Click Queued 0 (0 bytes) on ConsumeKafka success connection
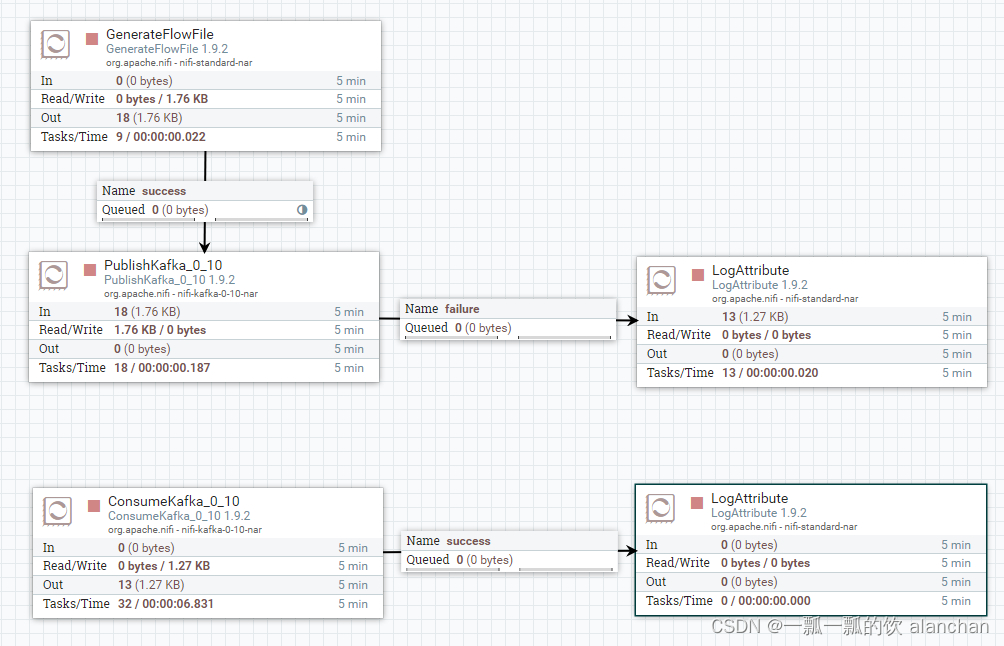 (x=460, y=560)
